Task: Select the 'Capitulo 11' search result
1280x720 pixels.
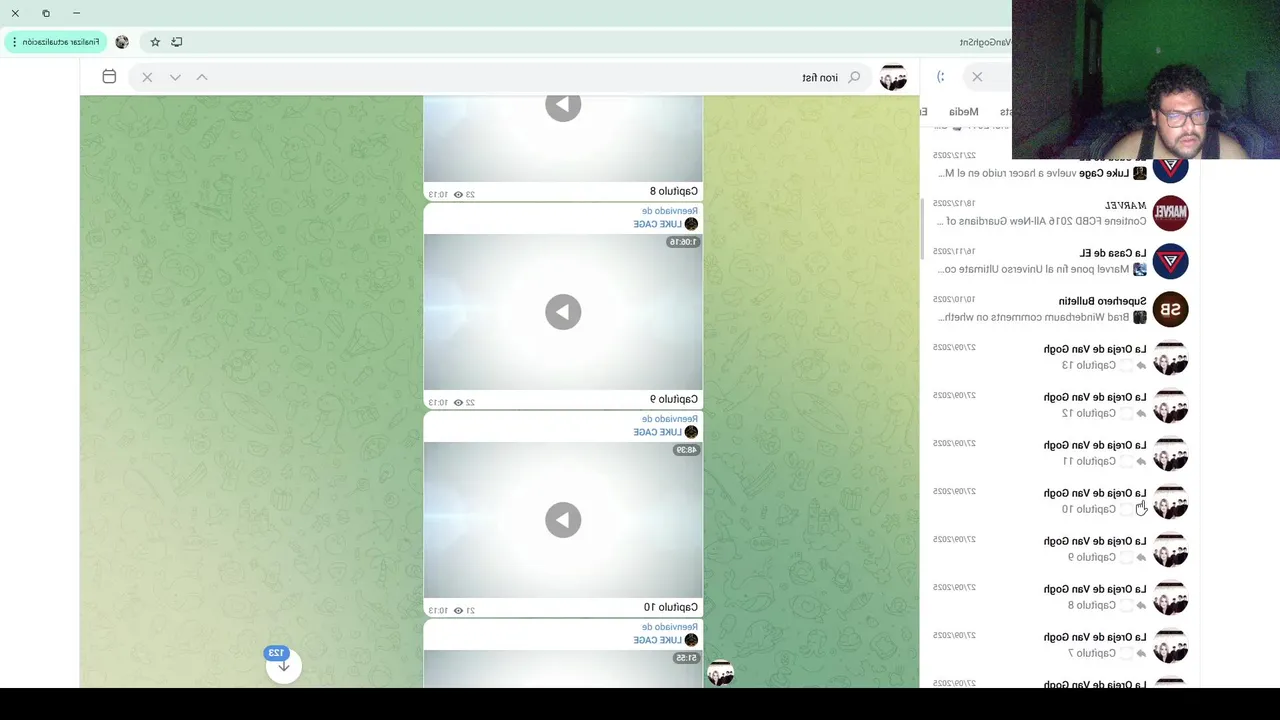Action: click(x=1060, y=453)
